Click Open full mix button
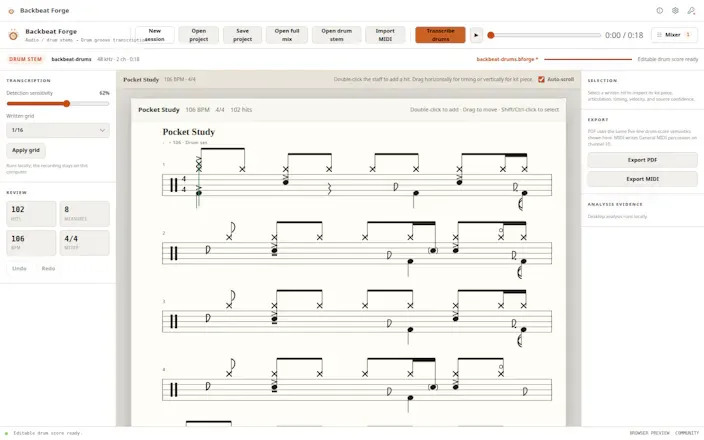Viewport: 704px width, 440px height. tap(287, 35)
